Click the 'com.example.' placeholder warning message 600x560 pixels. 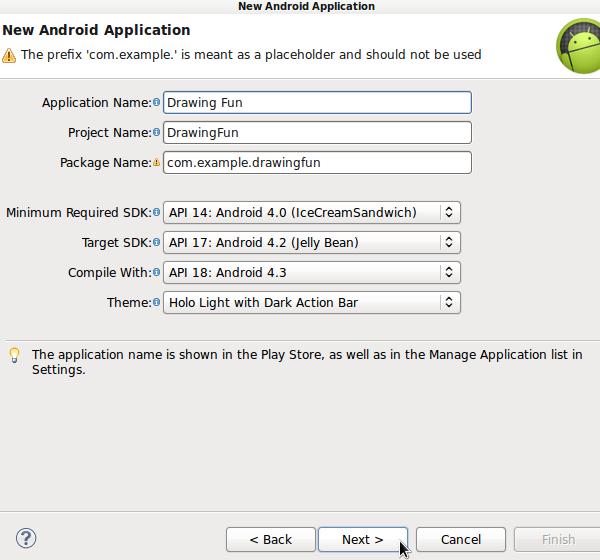(251, 55)
